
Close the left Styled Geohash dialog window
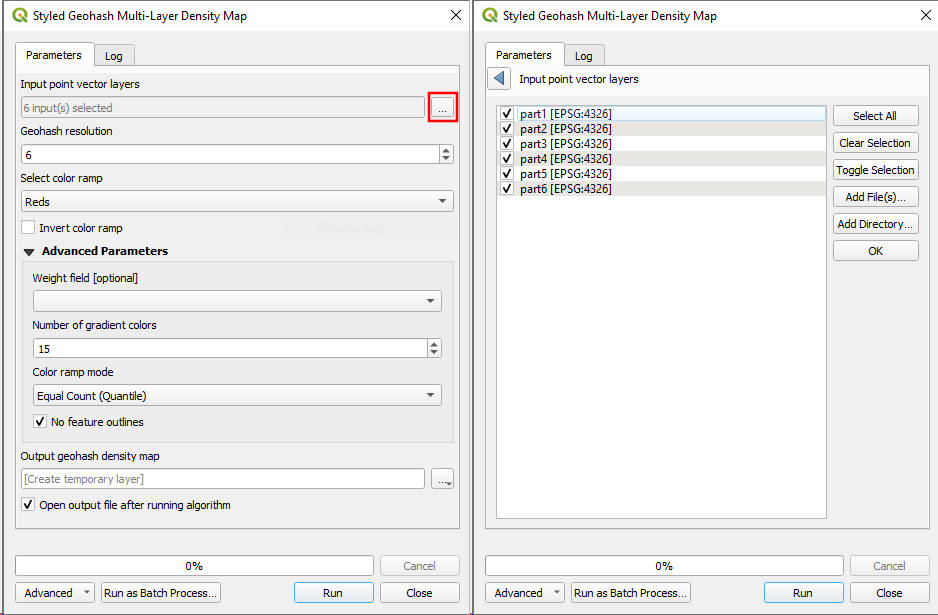pyautogui.click(x=456, y=15)
